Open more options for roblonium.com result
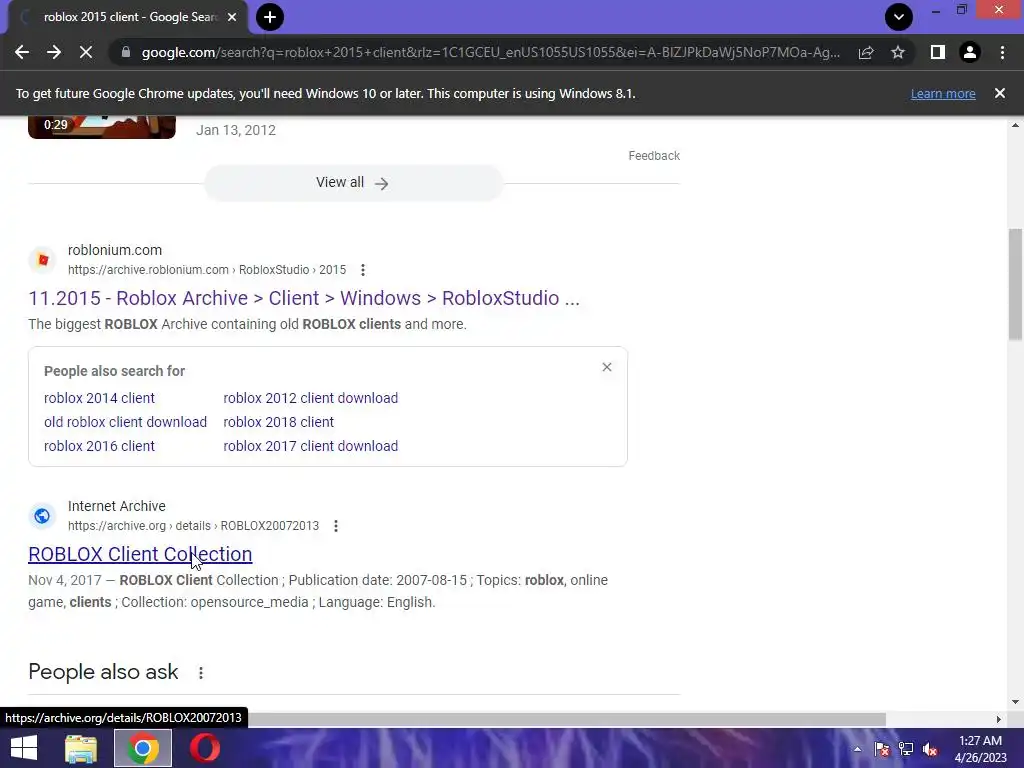 pos(362,270)
